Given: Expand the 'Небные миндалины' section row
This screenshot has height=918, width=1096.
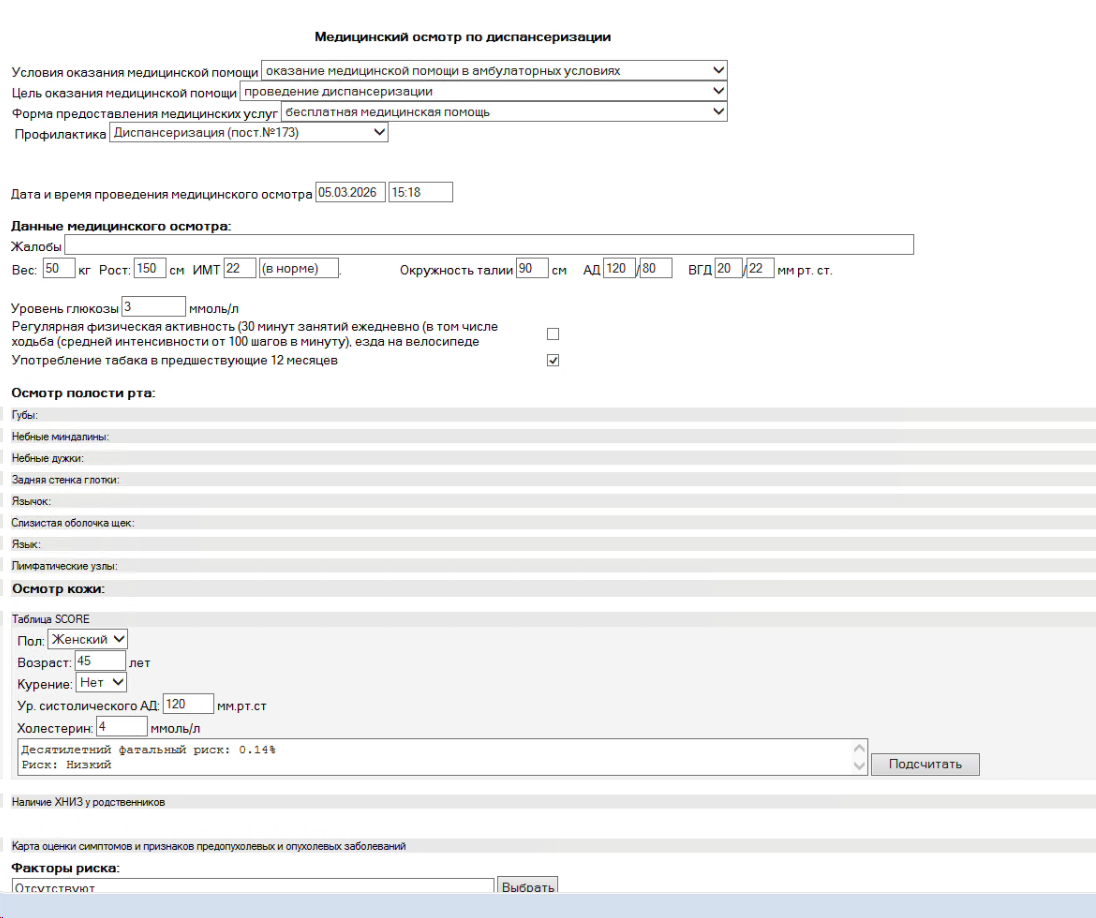Looking at the screenshot, I should pos(60,436).
